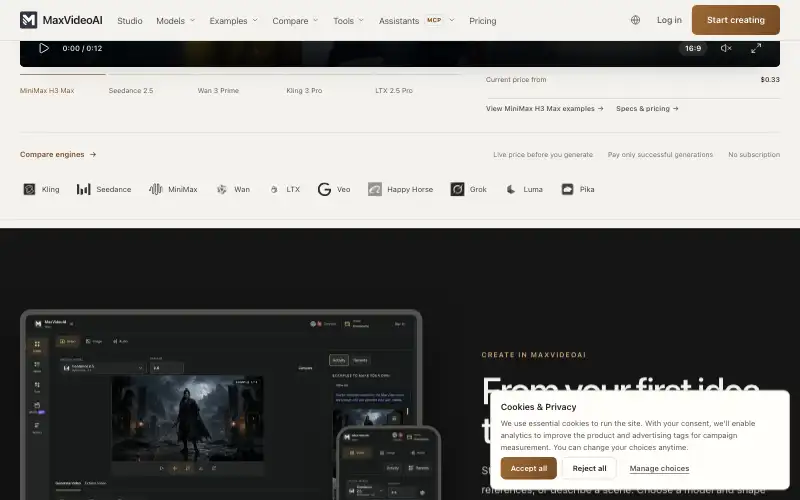Click 'Pay only successful generations' text

click(660, 154)
